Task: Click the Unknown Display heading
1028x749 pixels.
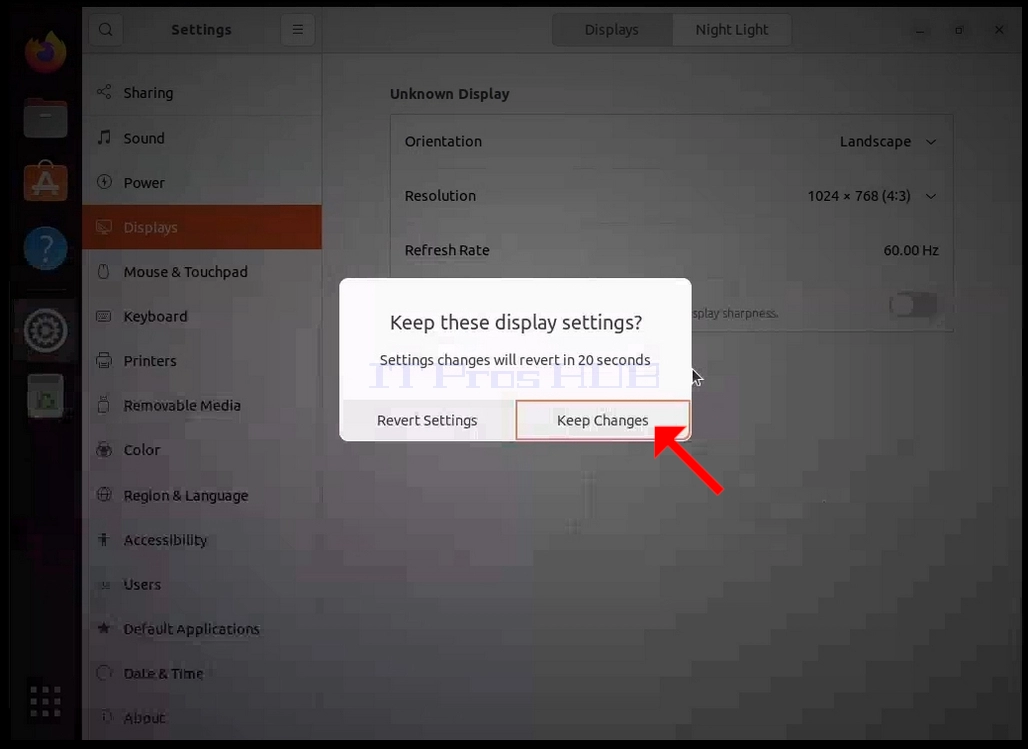Action: [450, 94]
